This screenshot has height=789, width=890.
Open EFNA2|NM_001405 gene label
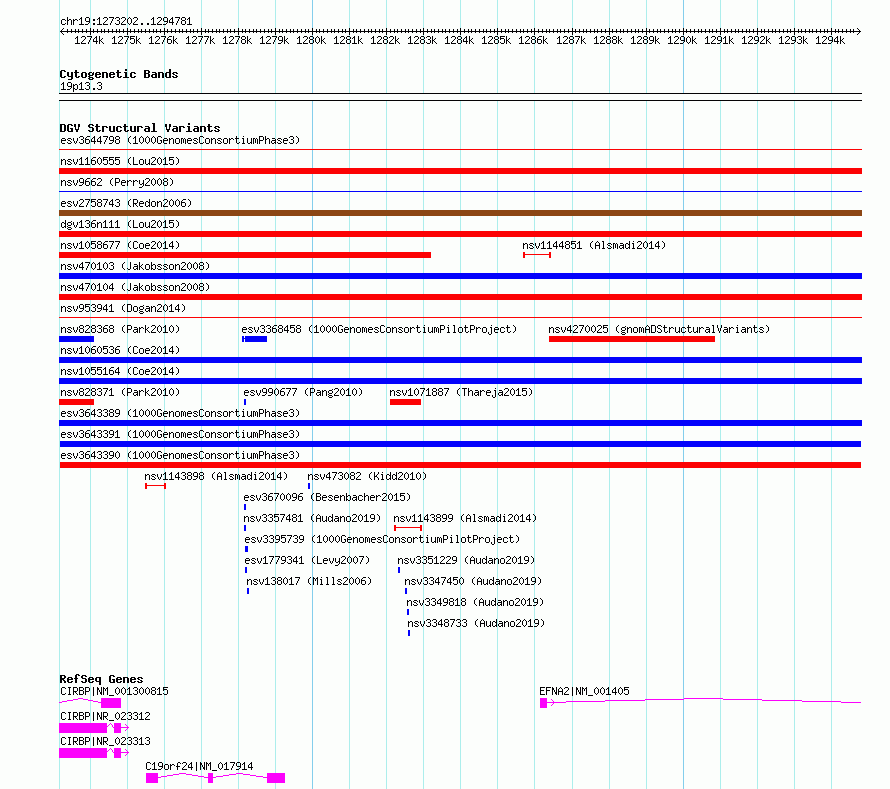click(585, 691)
